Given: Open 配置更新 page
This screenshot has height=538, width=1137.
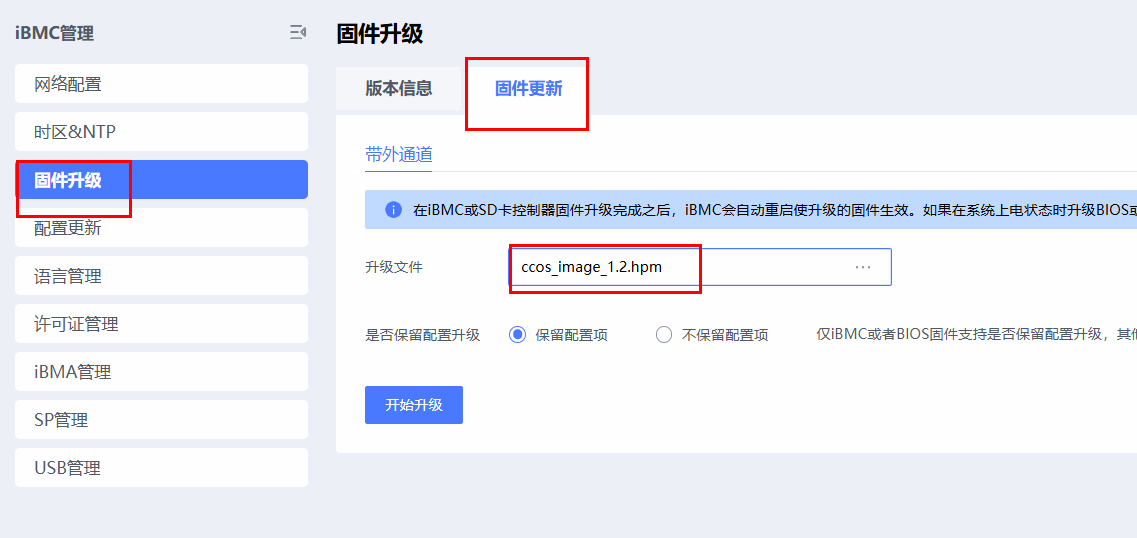Looking at the screenshot, I should click(x=161, y=228).
